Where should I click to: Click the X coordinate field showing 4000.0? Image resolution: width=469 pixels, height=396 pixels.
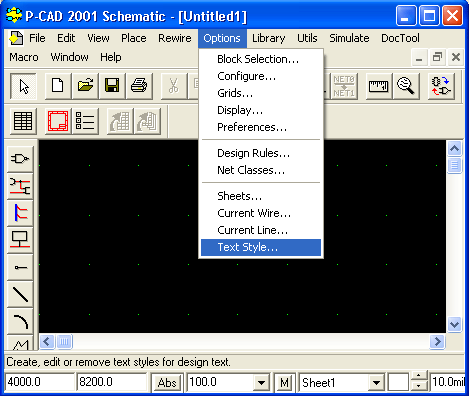coord(39,382)
